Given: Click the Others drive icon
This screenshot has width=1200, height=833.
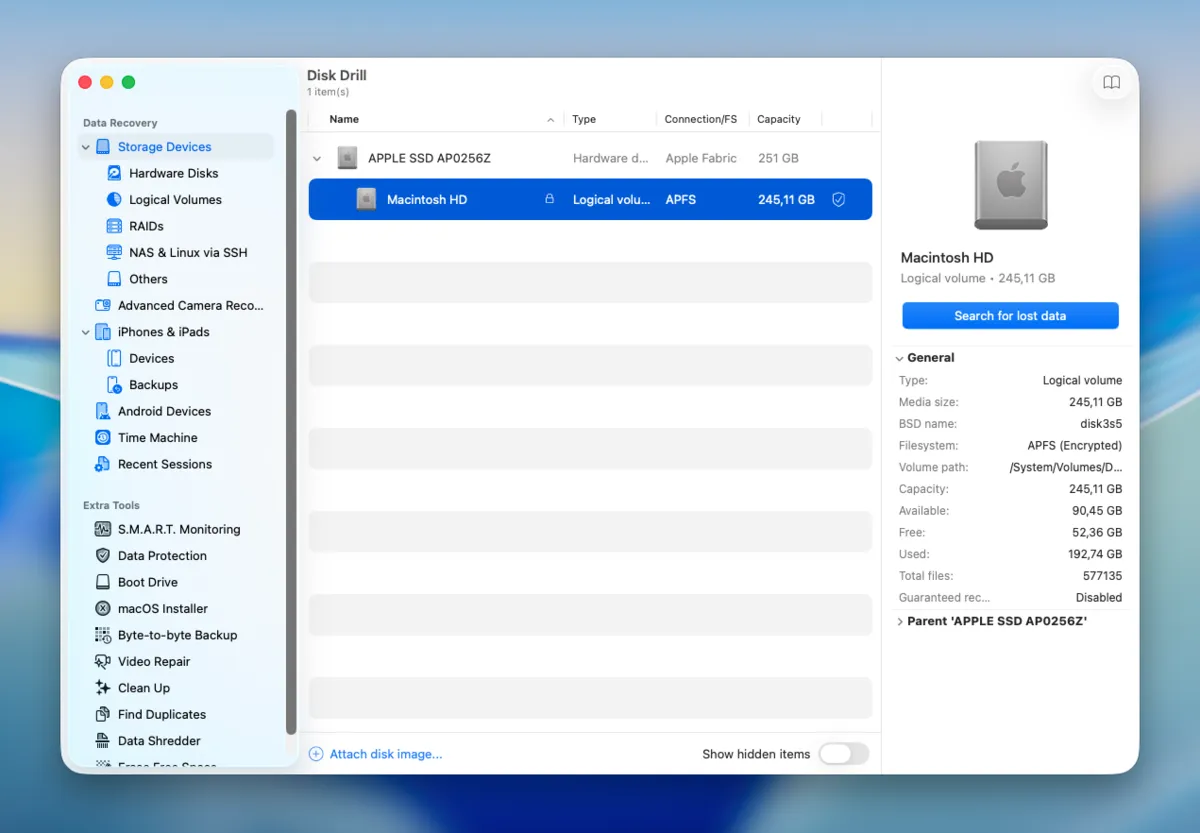Looking at the screenshot, I should 114,279.
